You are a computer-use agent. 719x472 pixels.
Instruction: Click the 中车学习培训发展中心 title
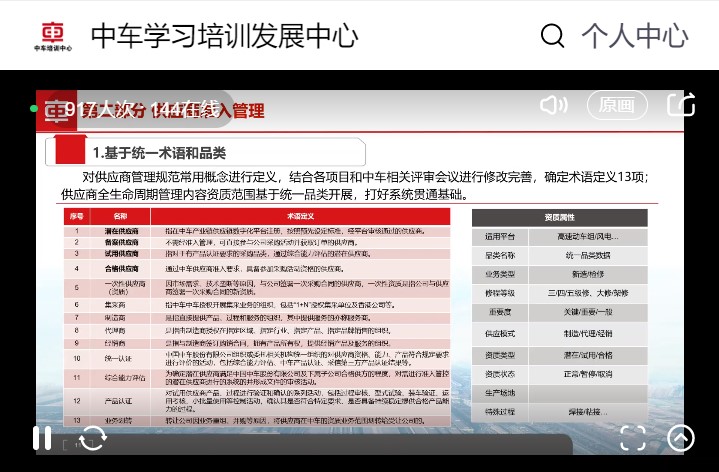[224, 36]
